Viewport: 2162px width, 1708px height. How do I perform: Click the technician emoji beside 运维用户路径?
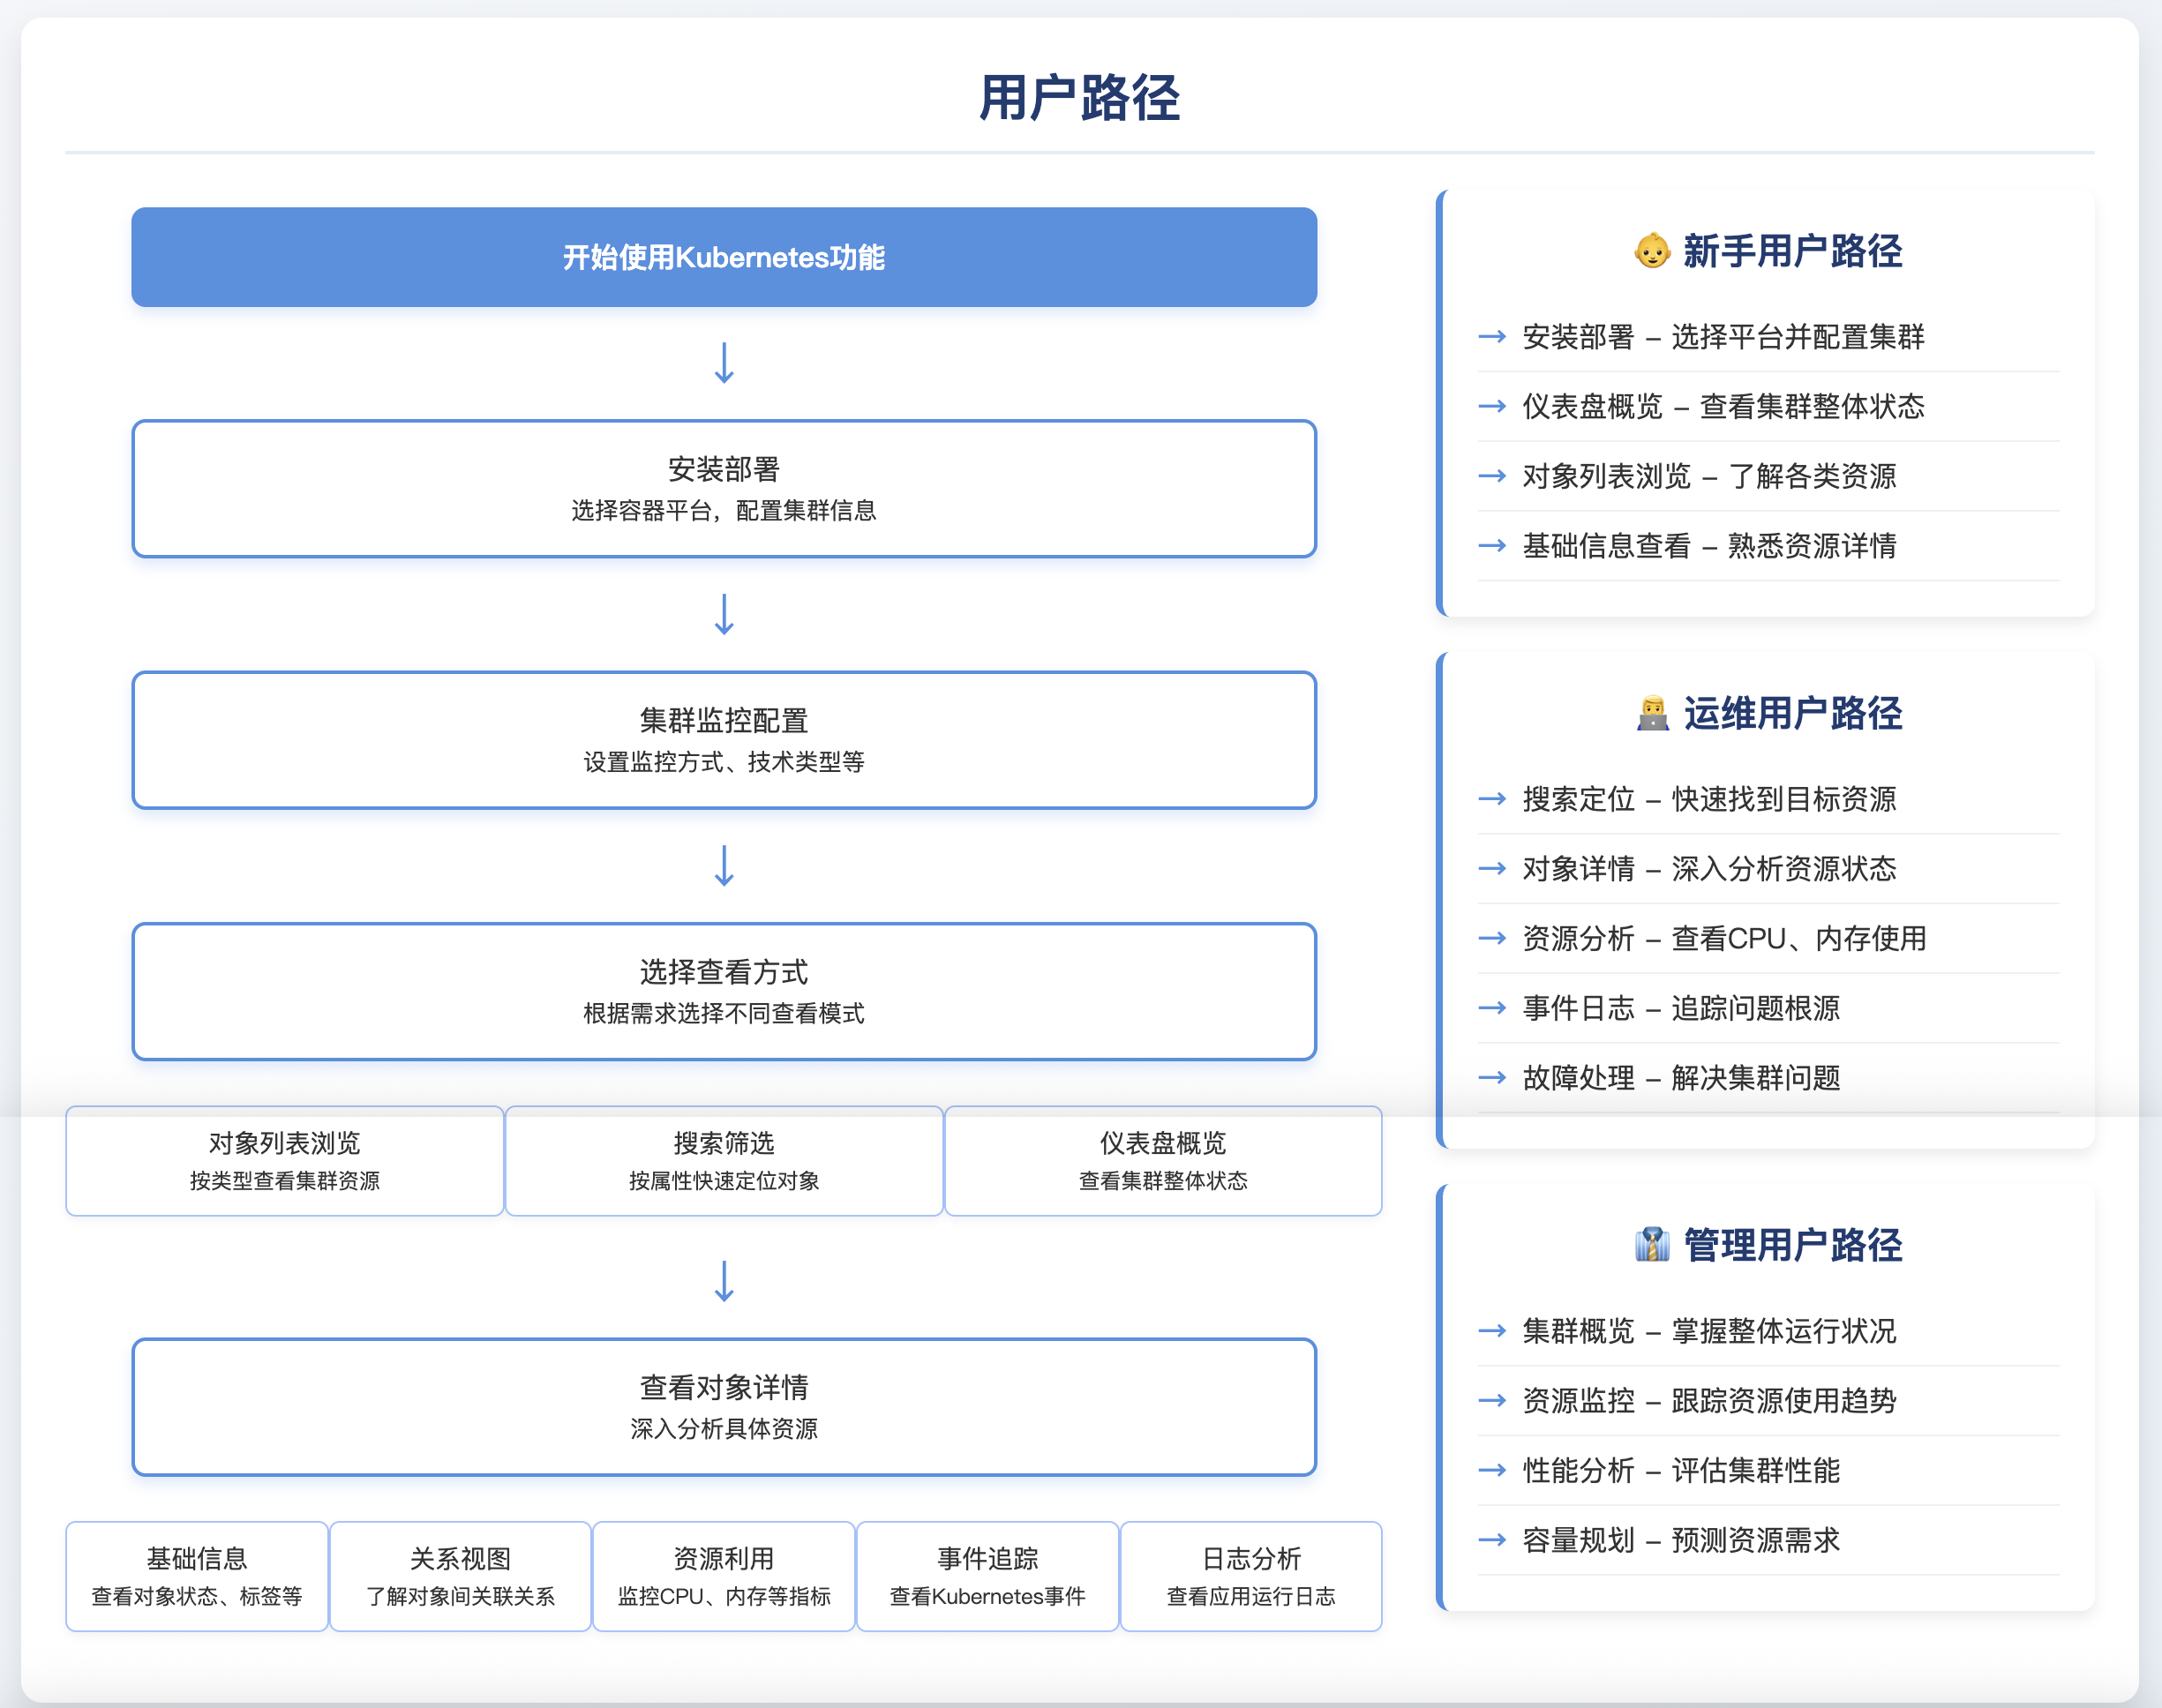tap(1652, 714)
